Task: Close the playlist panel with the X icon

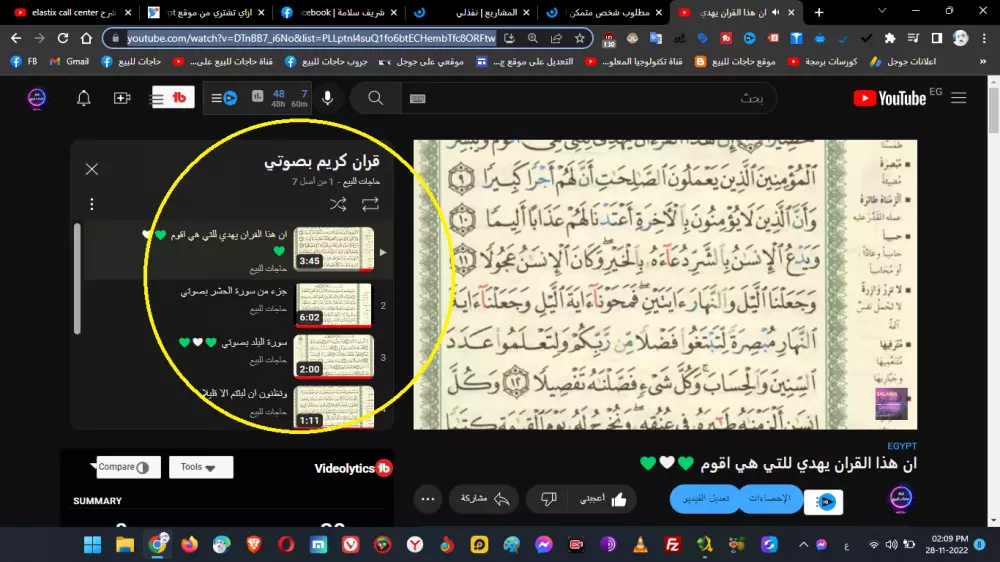Action: pyautogui.click(x=92, y=169)
